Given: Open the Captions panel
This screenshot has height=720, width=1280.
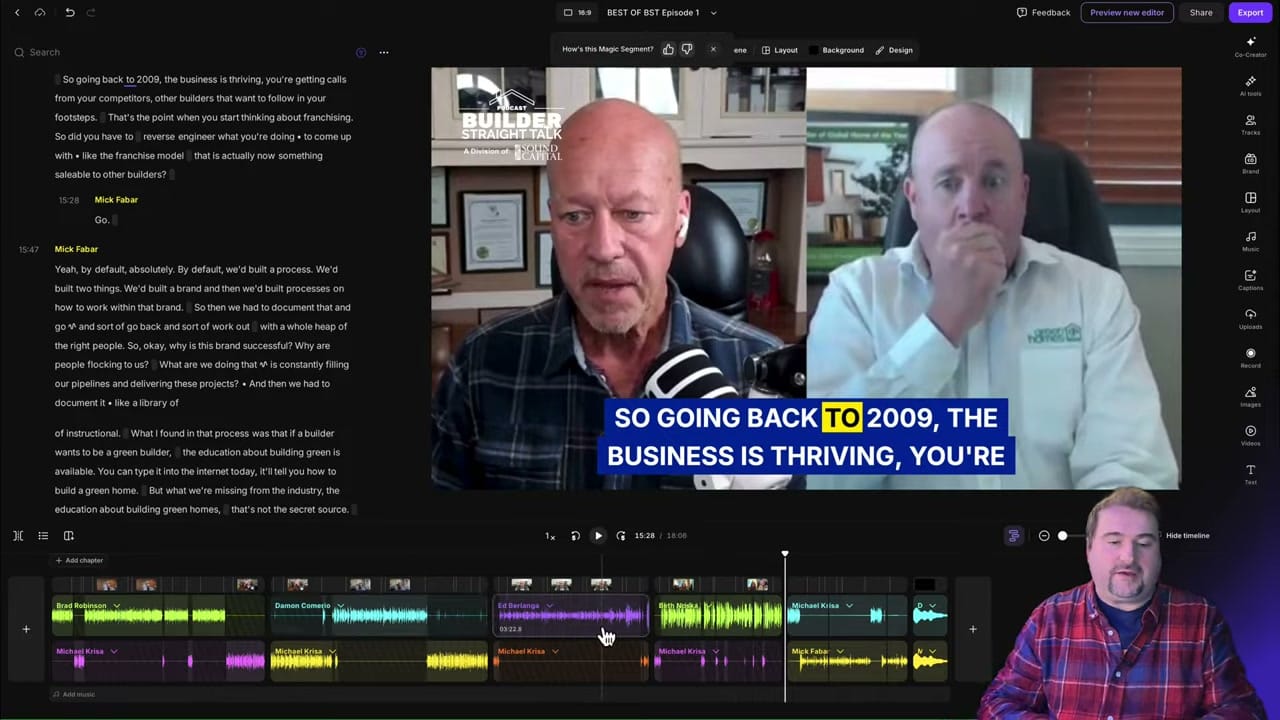Looking at the screenshot, I should 1250,280.
